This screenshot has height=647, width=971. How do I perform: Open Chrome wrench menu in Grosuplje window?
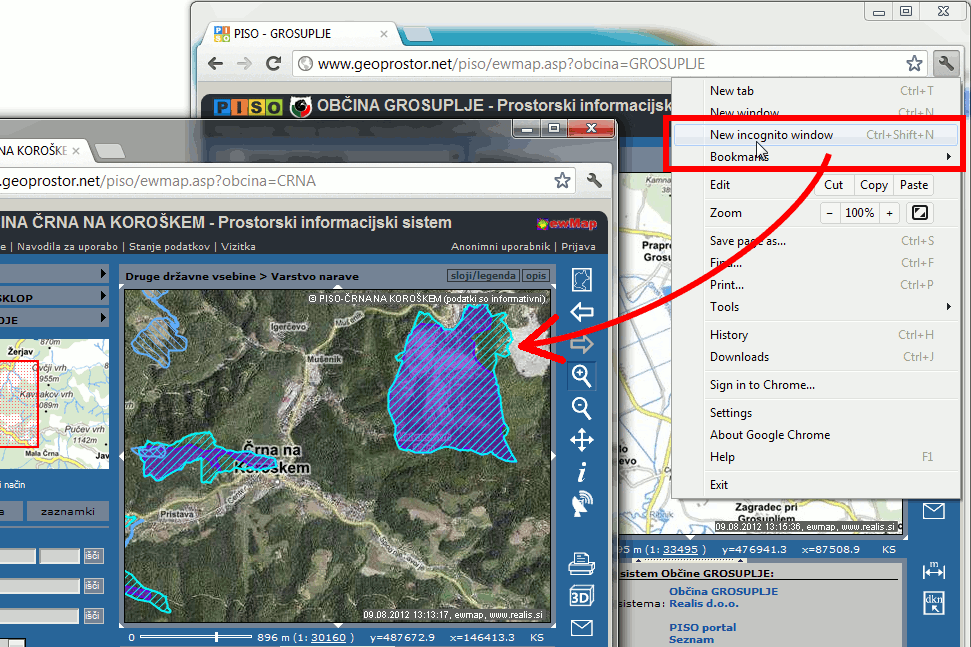coord(945,64)
